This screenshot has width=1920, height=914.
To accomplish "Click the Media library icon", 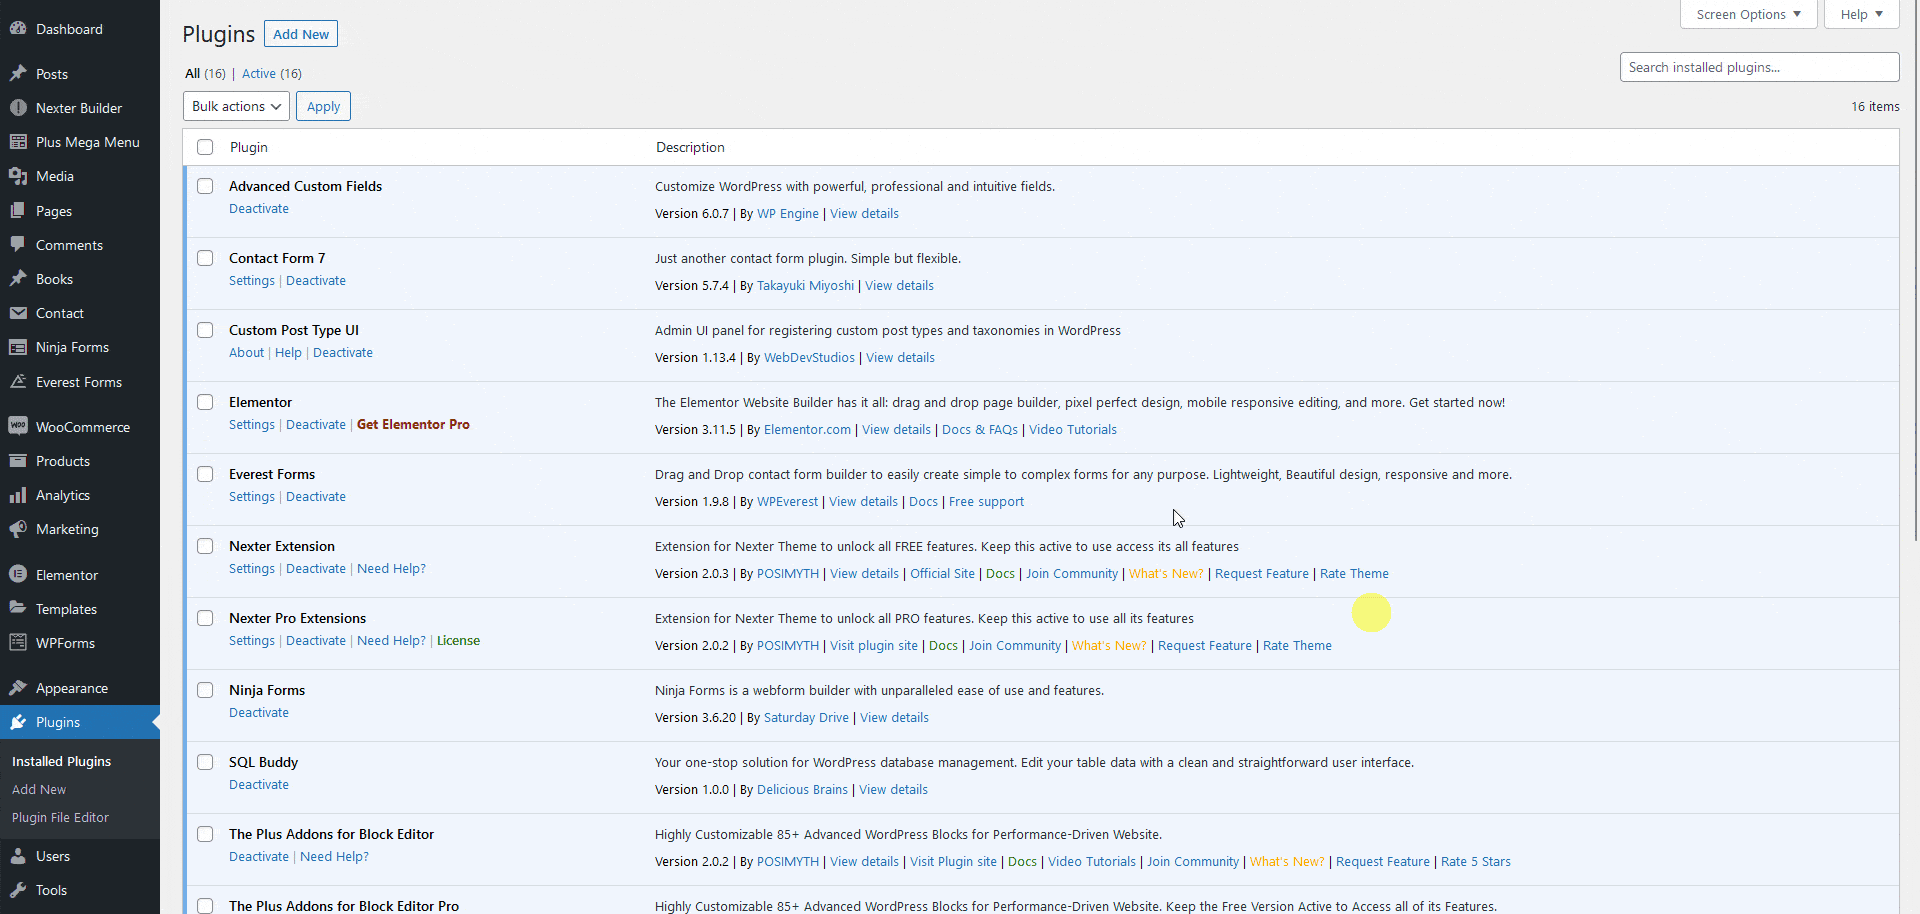I will pyautogui.click(x=18, y=176).
